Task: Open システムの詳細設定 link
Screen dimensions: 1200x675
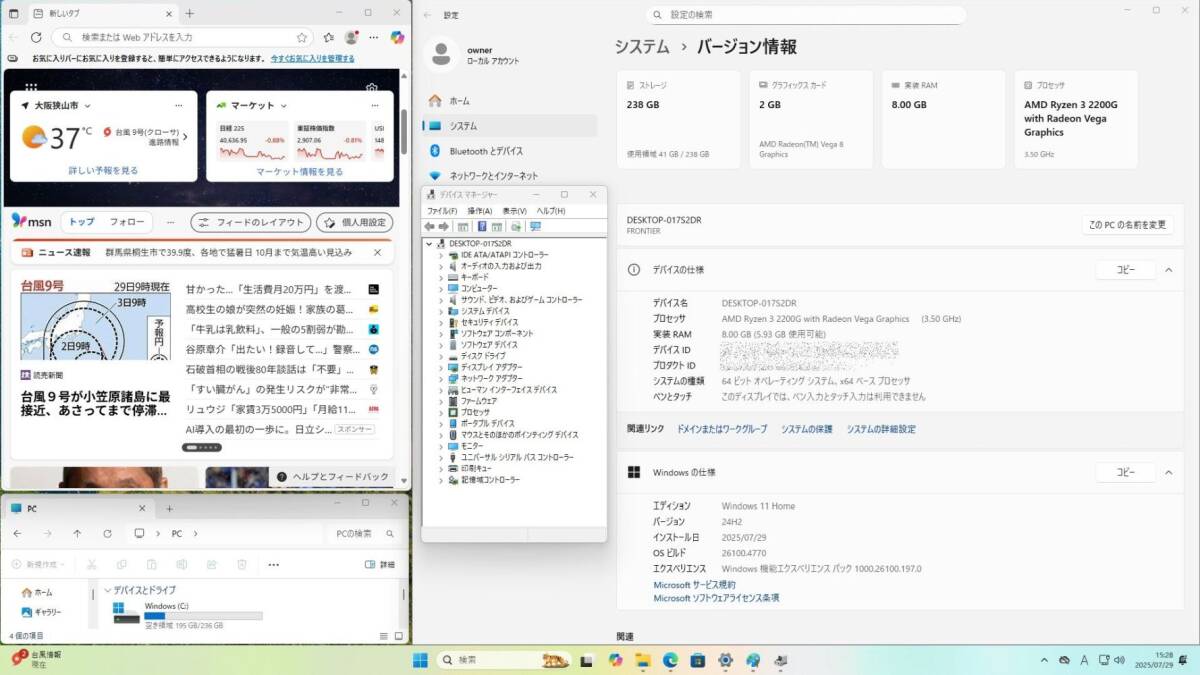Action: click(881, 429)
